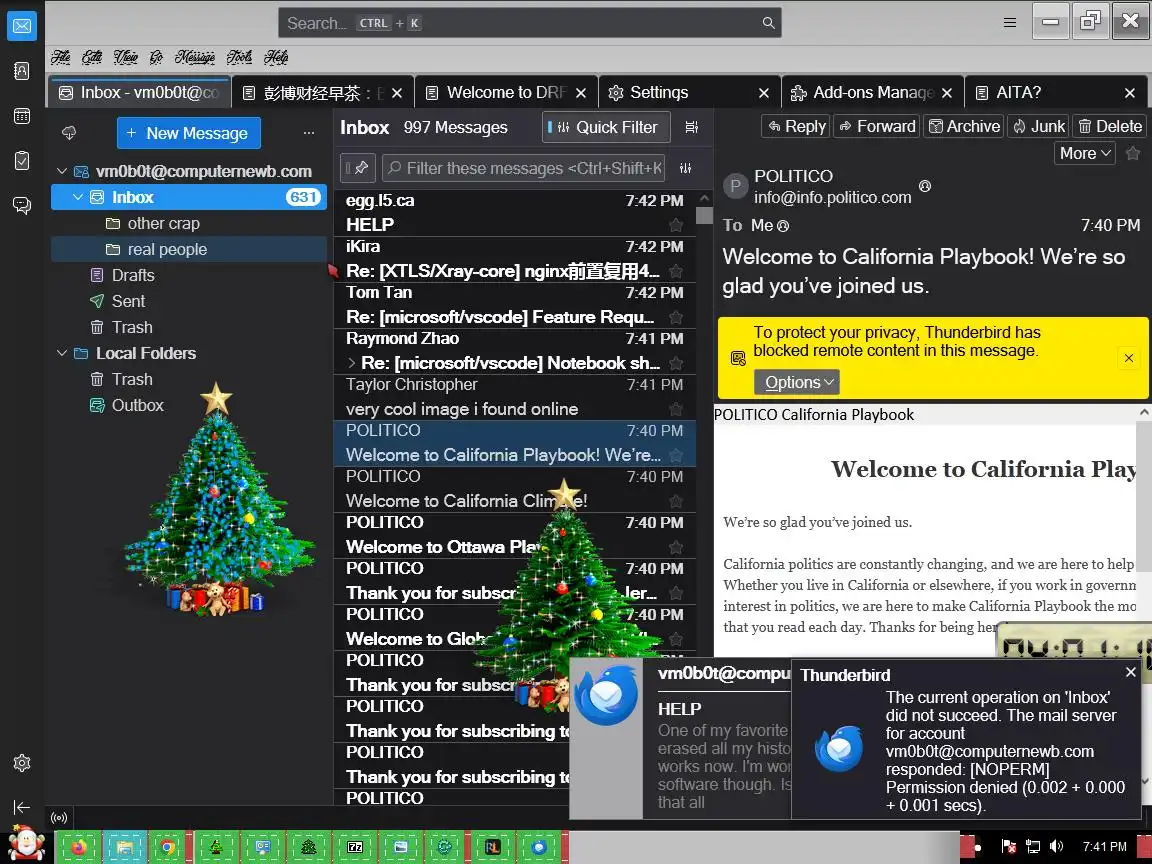Delete the current message

[x=1109, y=126]
